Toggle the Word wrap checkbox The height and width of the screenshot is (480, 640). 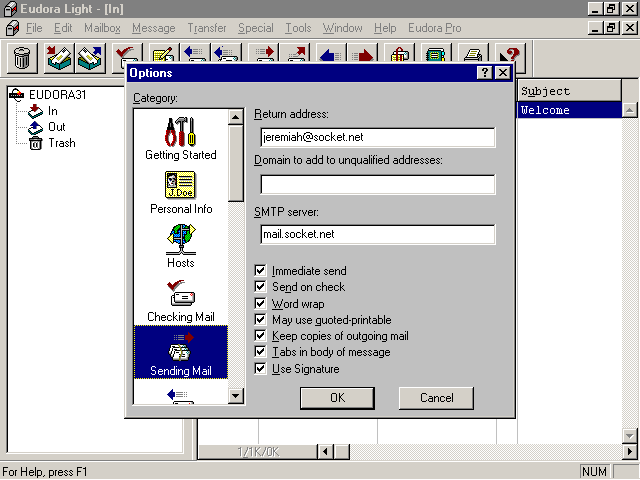260,303
